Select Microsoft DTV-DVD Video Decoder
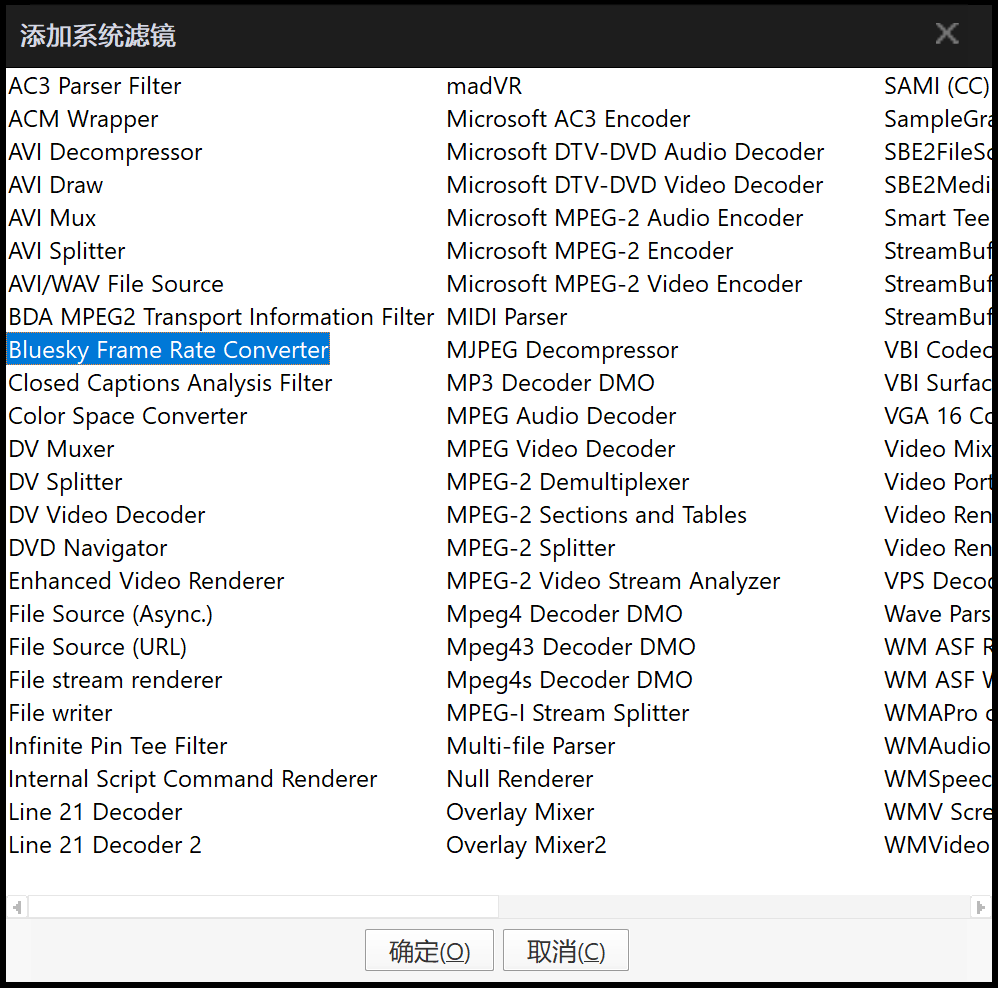The image size is (998, 988). tap(635, 185)
